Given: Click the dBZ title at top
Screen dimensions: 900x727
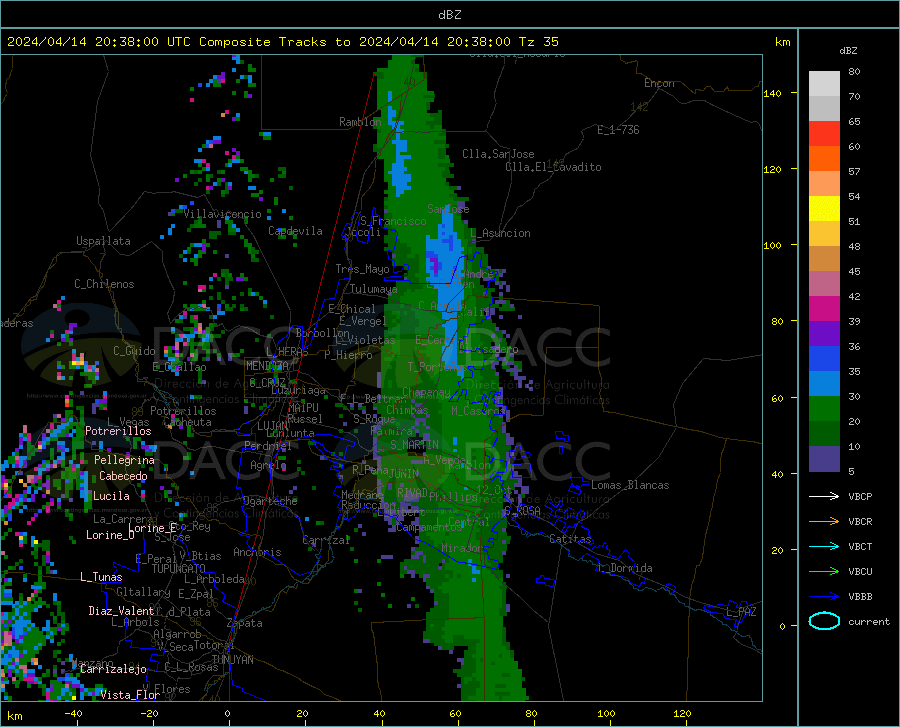Looking at the screenshot, I should click(449, 15).
